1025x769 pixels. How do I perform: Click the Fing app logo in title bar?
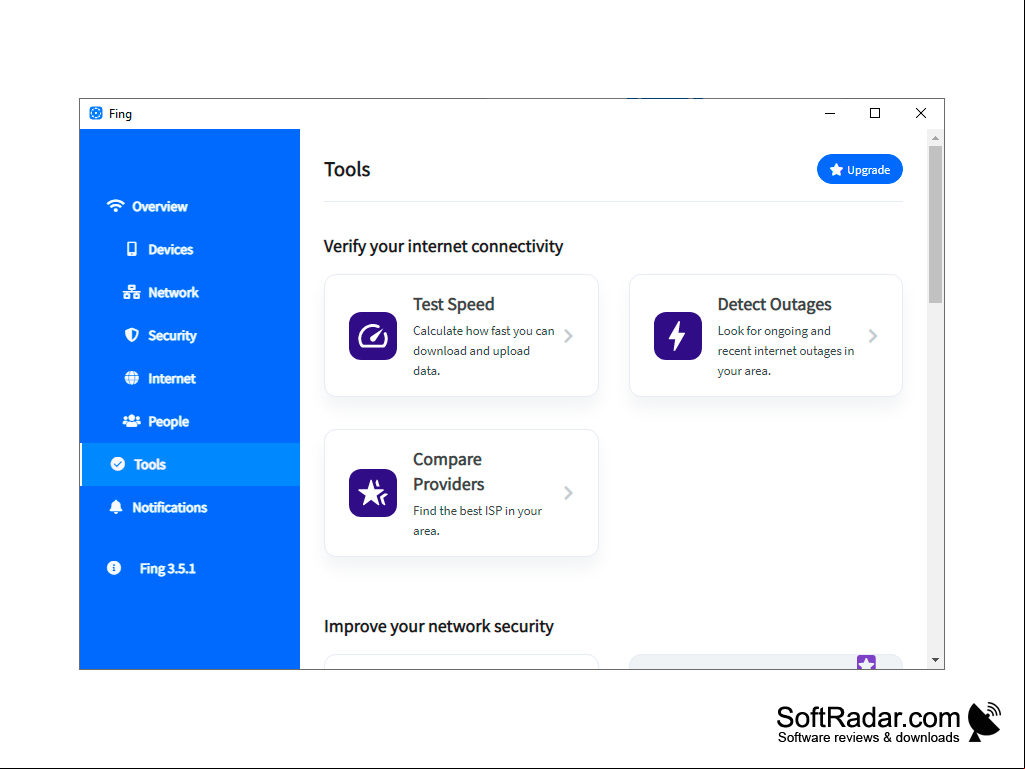[96, 113]
